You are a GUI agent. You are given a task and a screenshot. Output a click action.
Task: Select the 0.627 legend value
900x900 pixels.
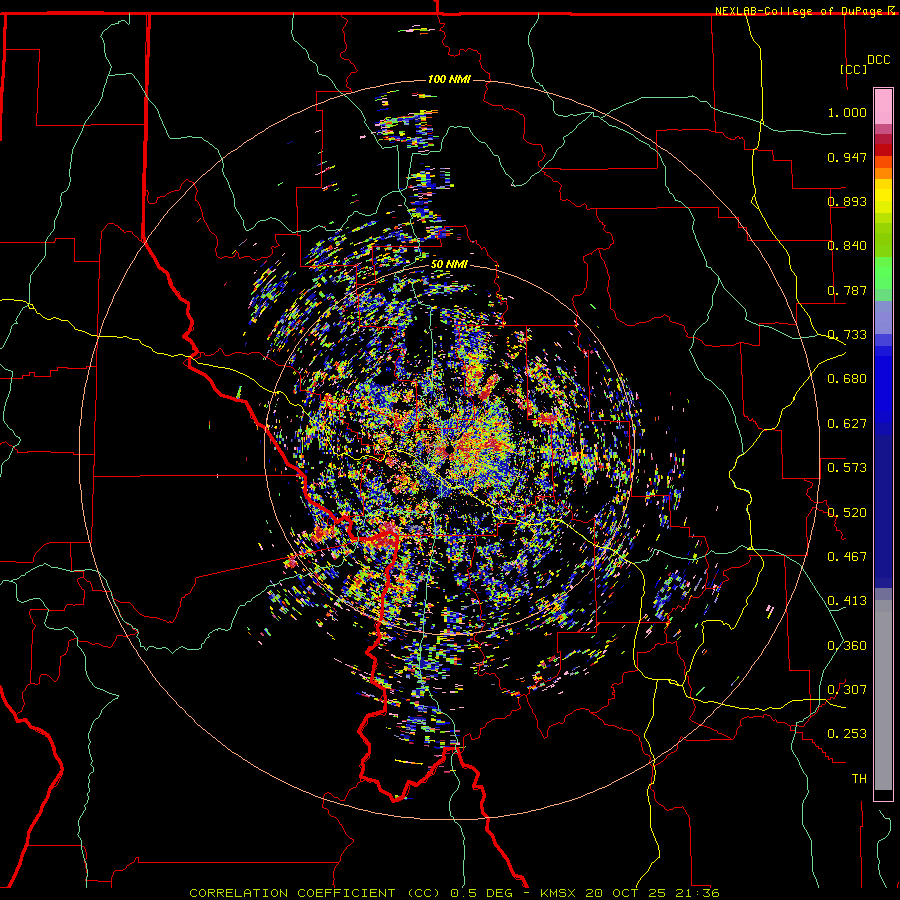tap(847, 424)
